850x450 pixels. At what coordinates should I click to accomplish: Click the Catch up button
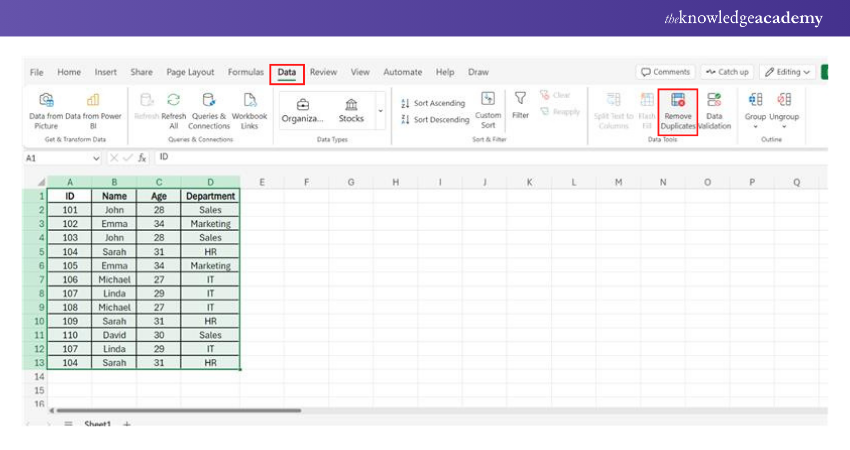pyautogui.click(x=727, y=72)
